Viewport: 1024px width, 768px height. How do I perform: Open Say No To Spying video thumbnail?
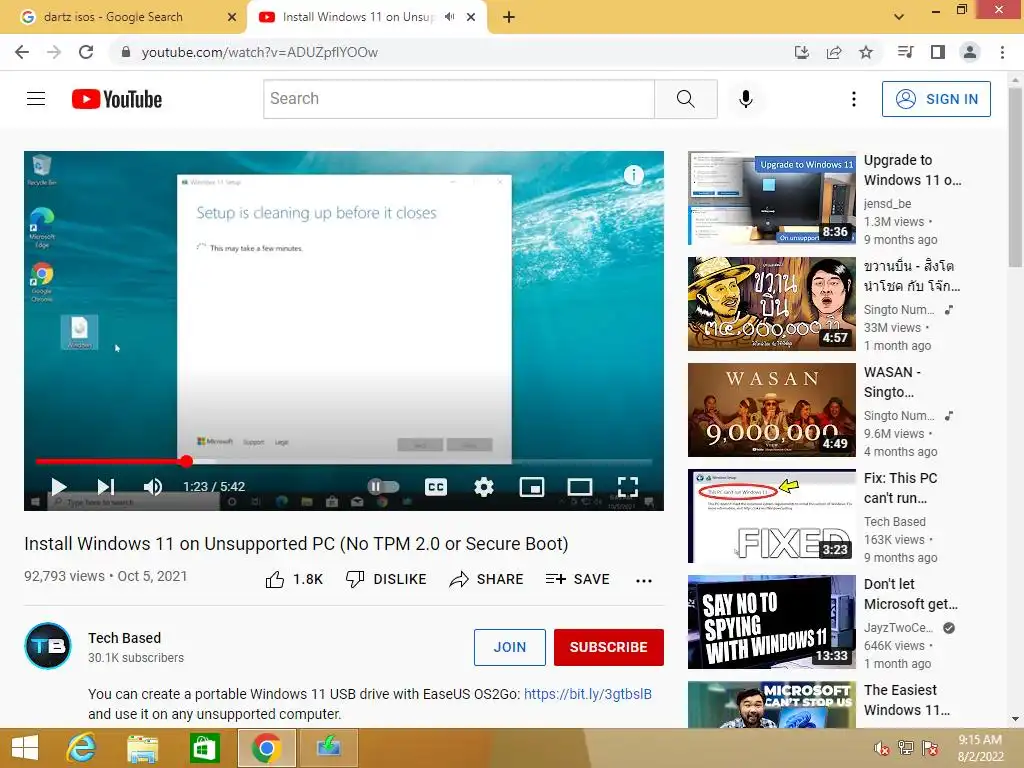[771, 622]
